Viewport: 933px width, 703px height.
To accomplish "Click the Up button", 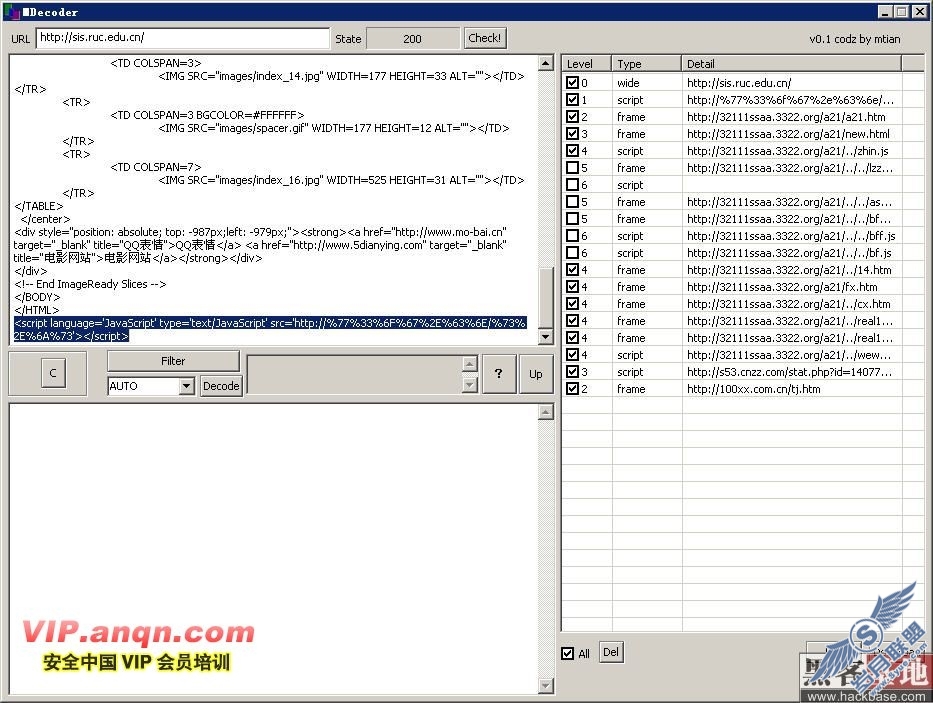I will 536,374.
